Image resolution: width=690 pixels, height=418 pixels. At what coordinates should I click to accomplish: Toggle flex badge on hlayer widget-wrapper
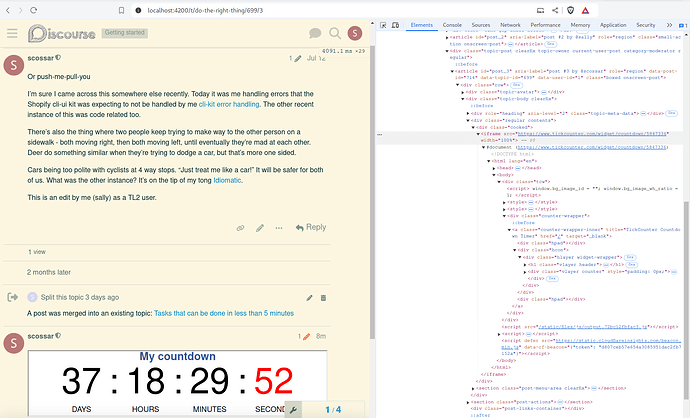pos(630,257)
